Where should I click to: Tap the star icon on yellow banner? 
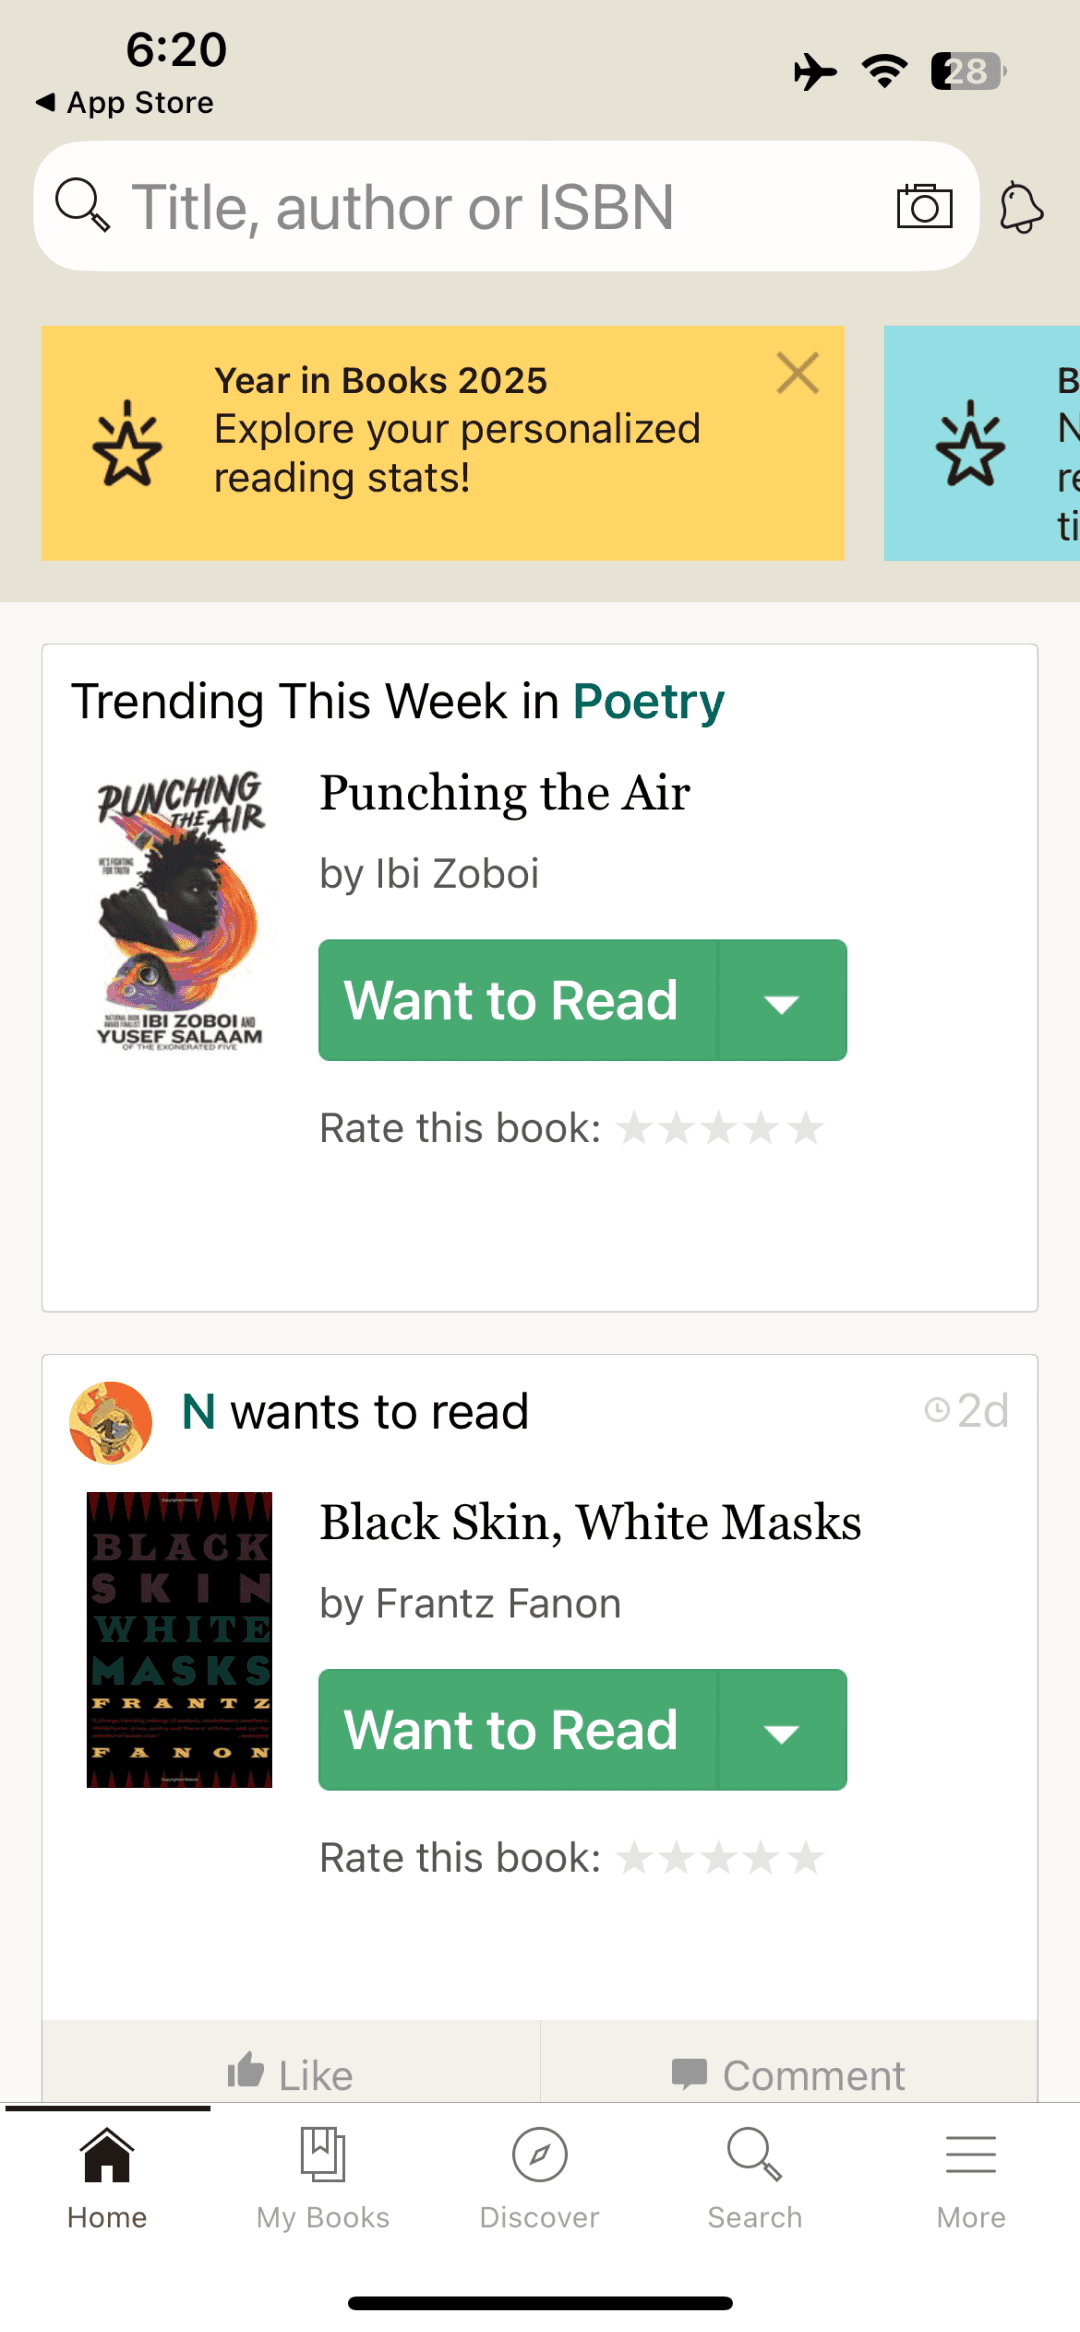[127, 443]
